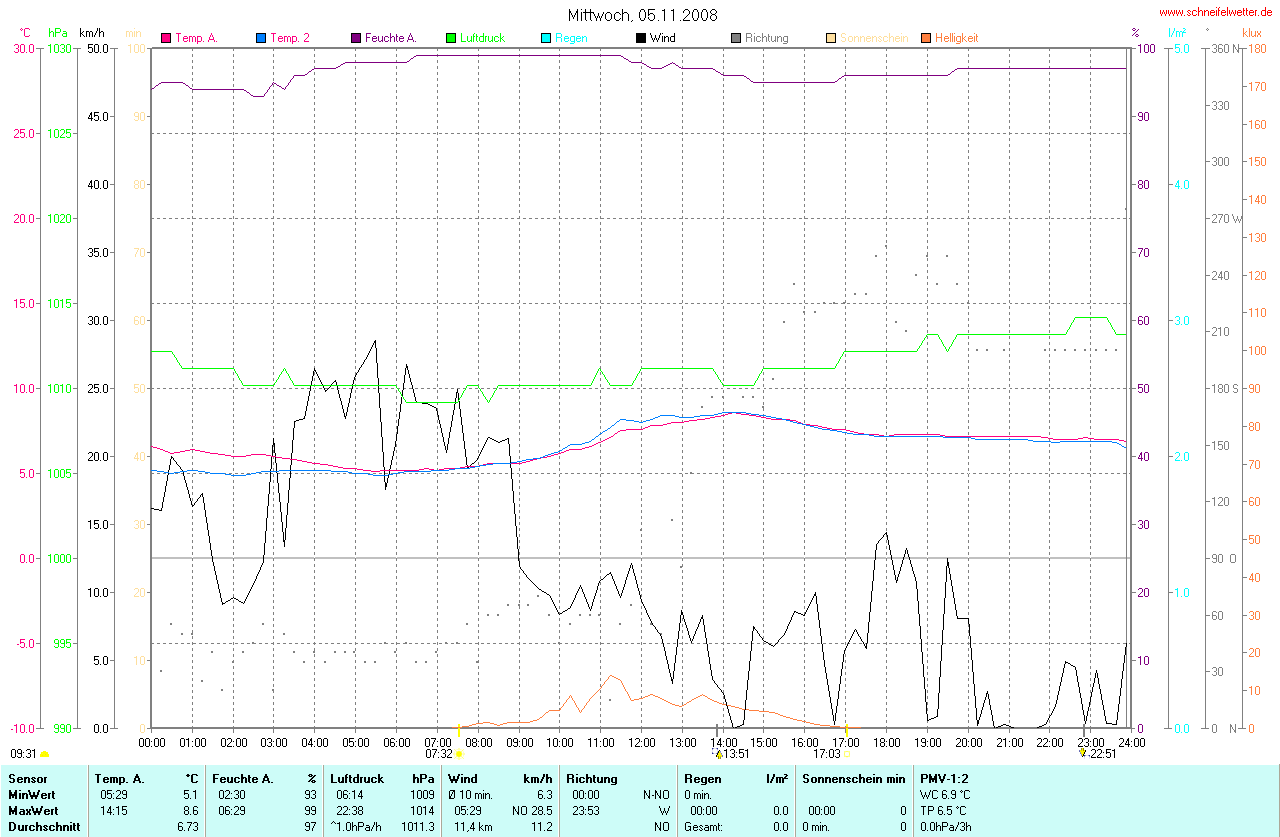Click the pressure min time 06:14
The height and width of the screenshot is (837, 1280).
[350, 794]
